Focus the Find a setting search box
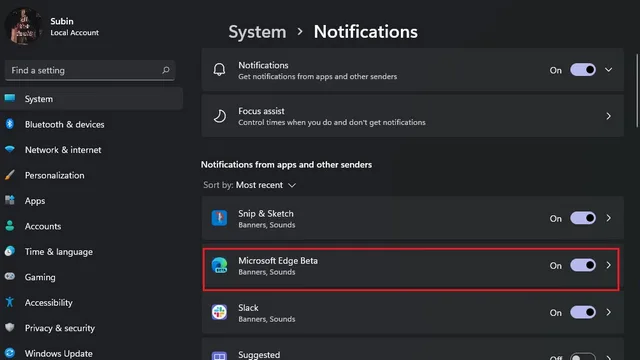Image resolution: width=640 pixels, height=360 pixels. coord(90,70)
